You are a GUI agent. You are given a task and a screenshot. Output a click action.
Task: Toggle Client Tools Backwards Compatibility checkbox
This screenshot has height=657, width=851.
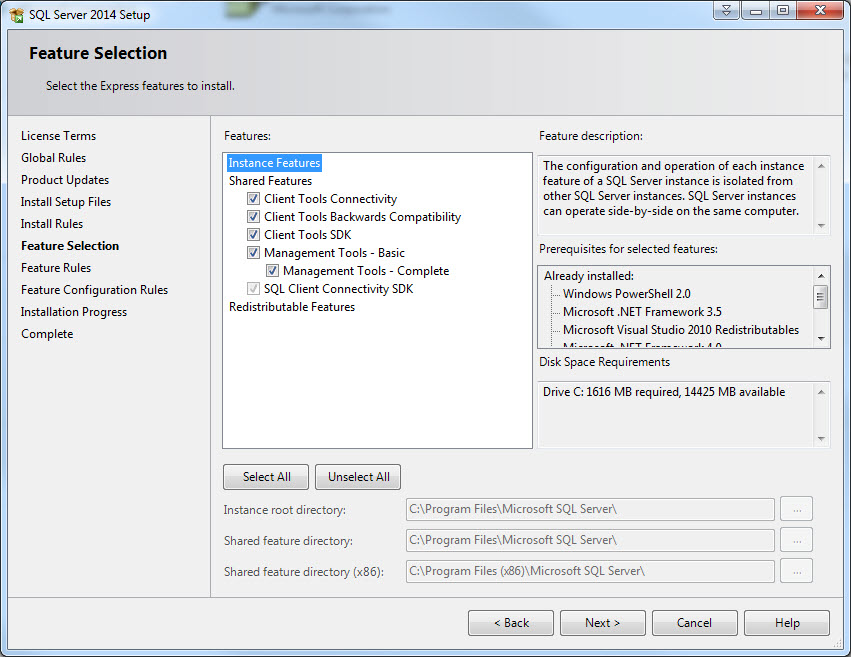coord(253,216)
